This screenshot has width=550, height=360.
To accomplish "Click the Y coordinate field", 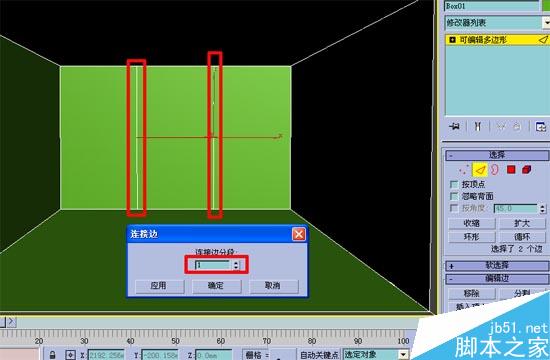I will (x=160, y=355).
